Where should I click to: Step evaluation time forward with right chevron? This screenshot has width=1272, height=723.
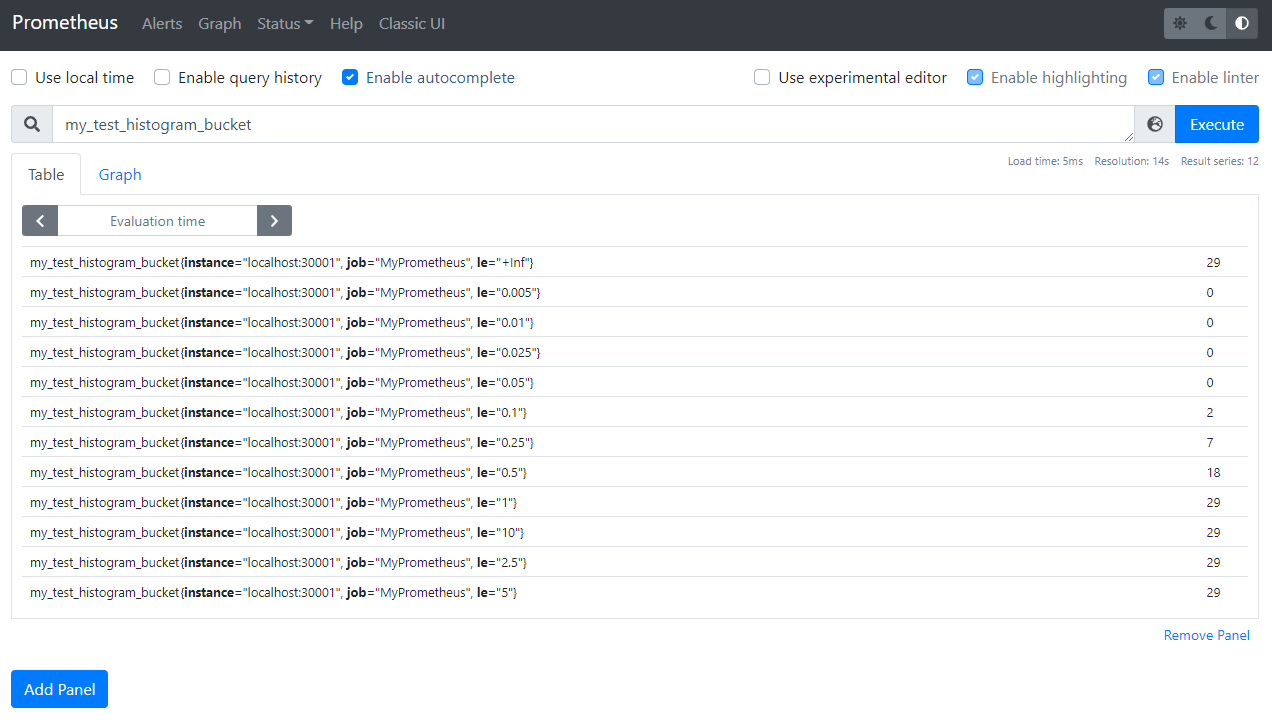coord(274,221)
